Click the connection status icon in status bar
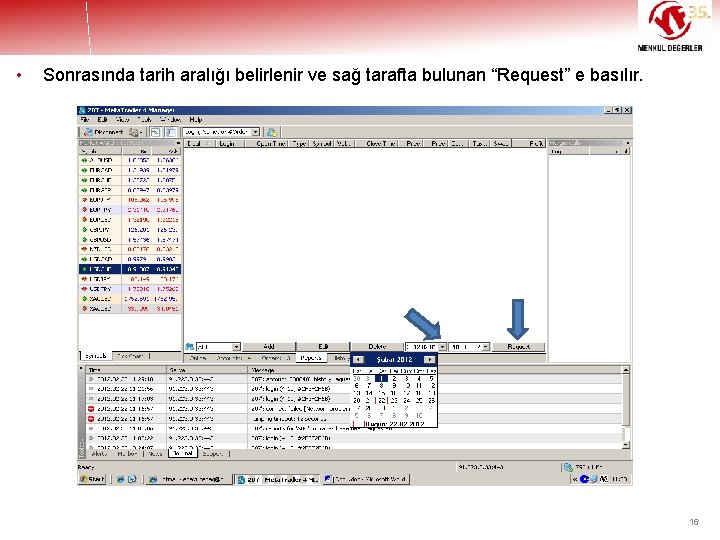This screenshot has height=540, width=720. coord(568,467)
